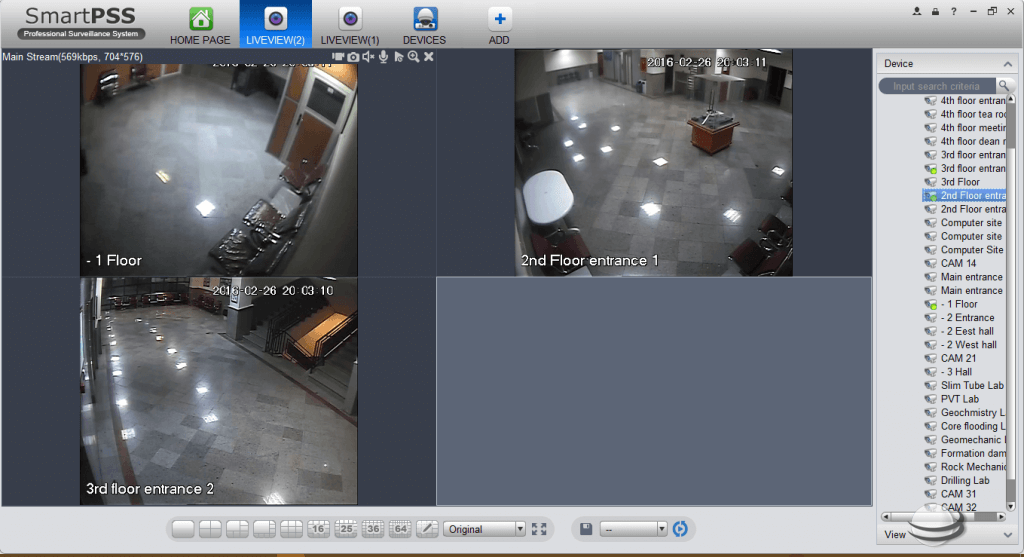
Task: Switch to 64-window layout
Action: coord(400,529)
